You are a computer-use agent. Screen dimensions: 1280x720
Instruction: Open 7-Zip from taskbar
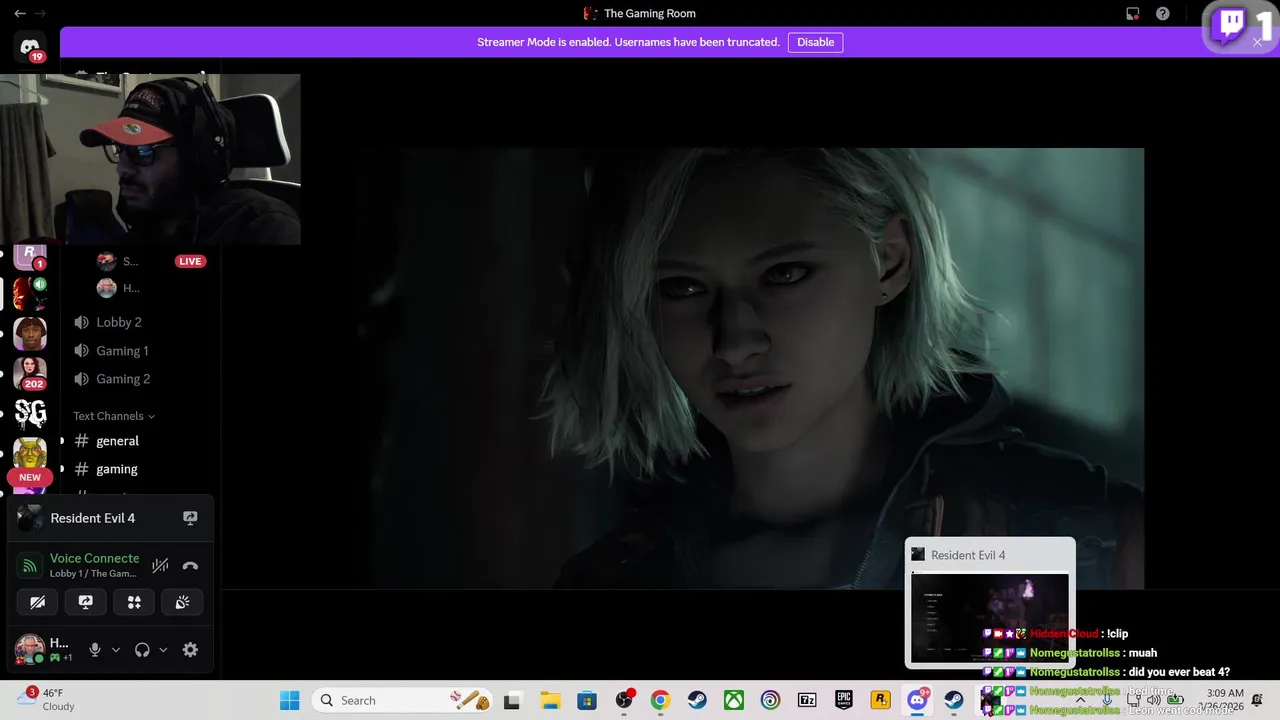tap(807, 700)
